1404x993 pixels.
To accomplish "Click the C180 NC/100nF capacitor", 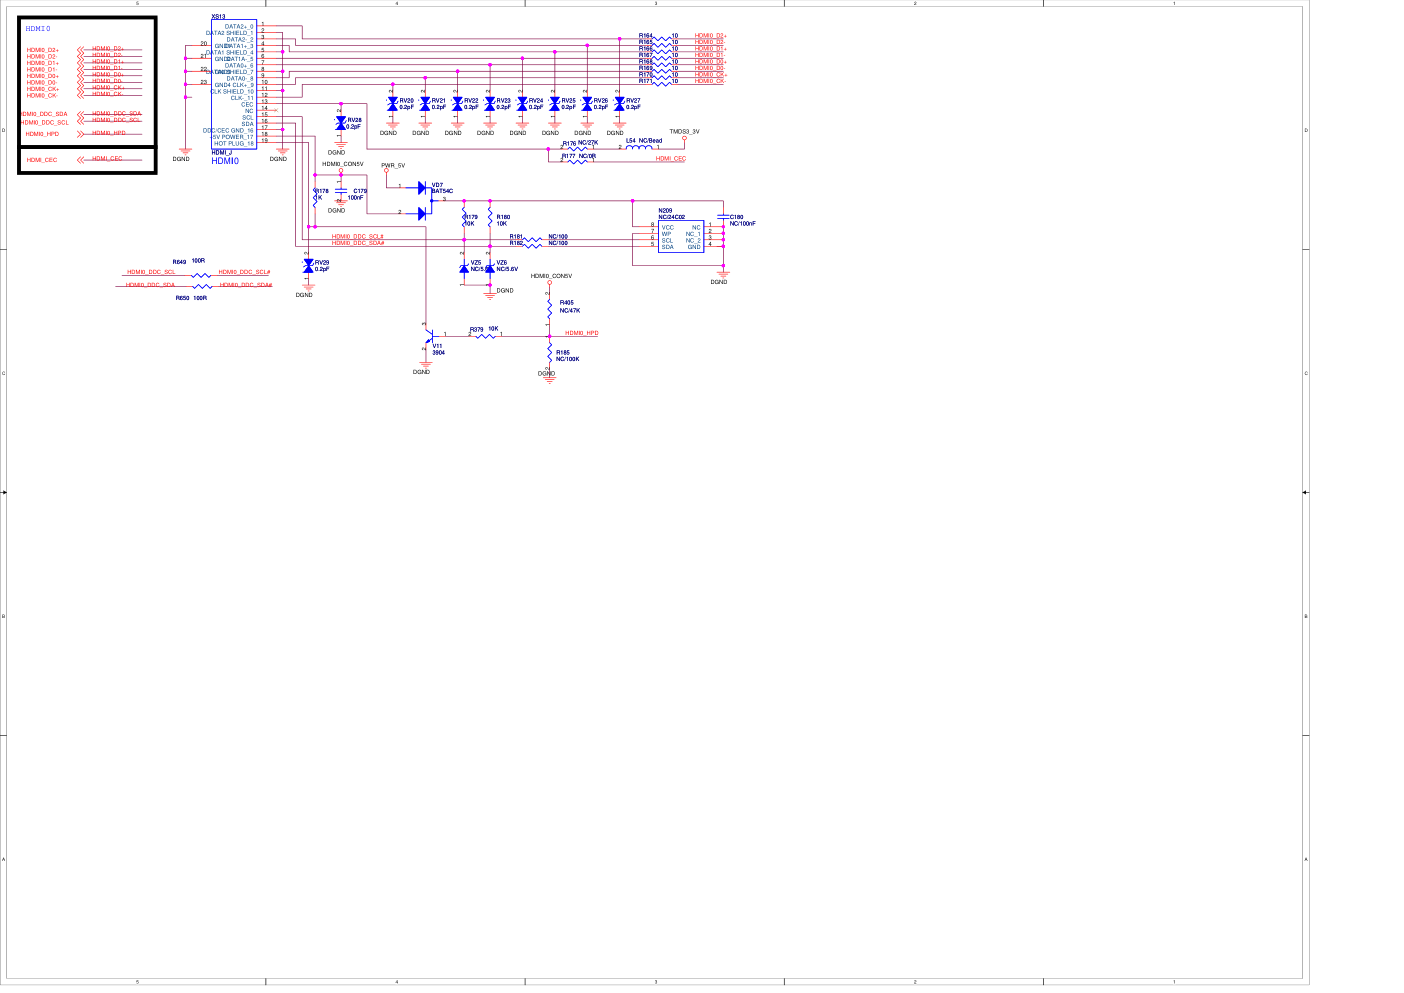I will (x=723, y=217).
